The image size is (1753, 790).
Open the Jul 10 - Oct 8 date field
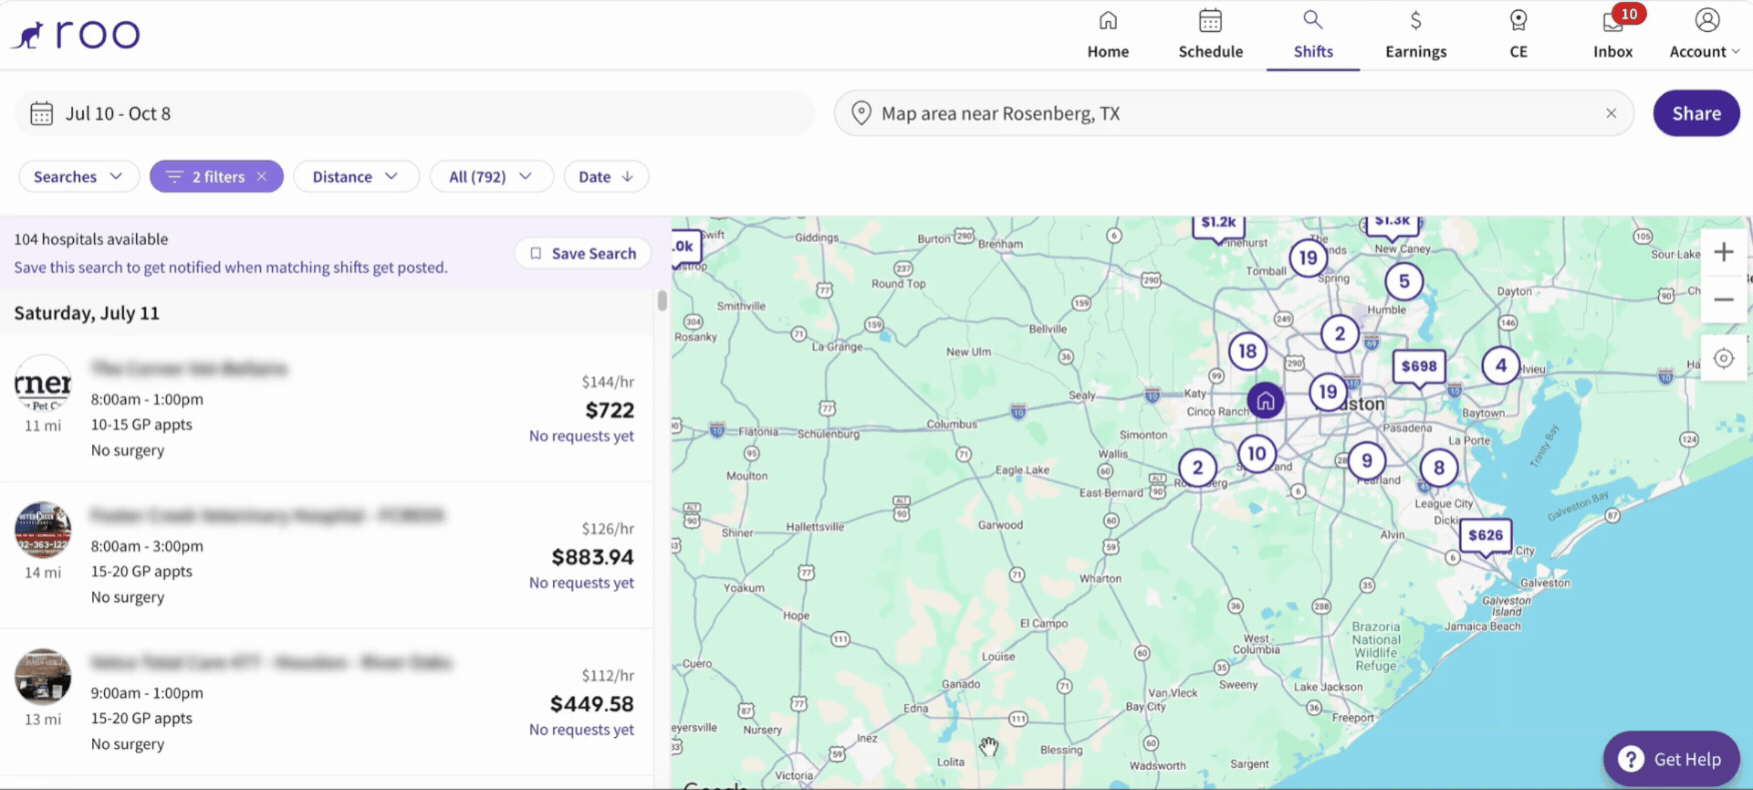point(414,113)
